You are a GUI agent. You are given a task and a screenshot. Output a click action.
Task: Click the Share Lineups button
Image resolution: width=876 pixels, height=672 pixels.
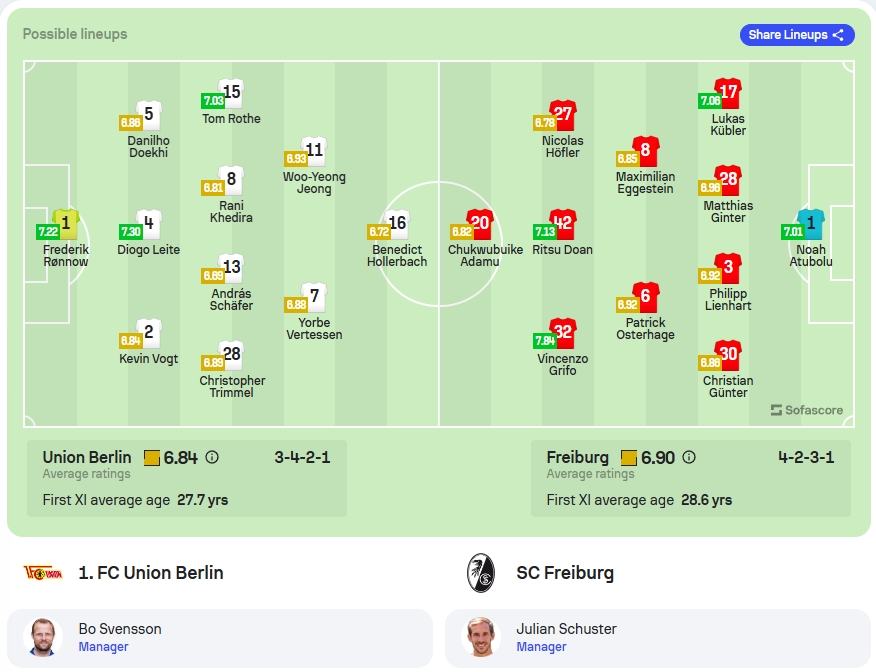coord(797,35)
